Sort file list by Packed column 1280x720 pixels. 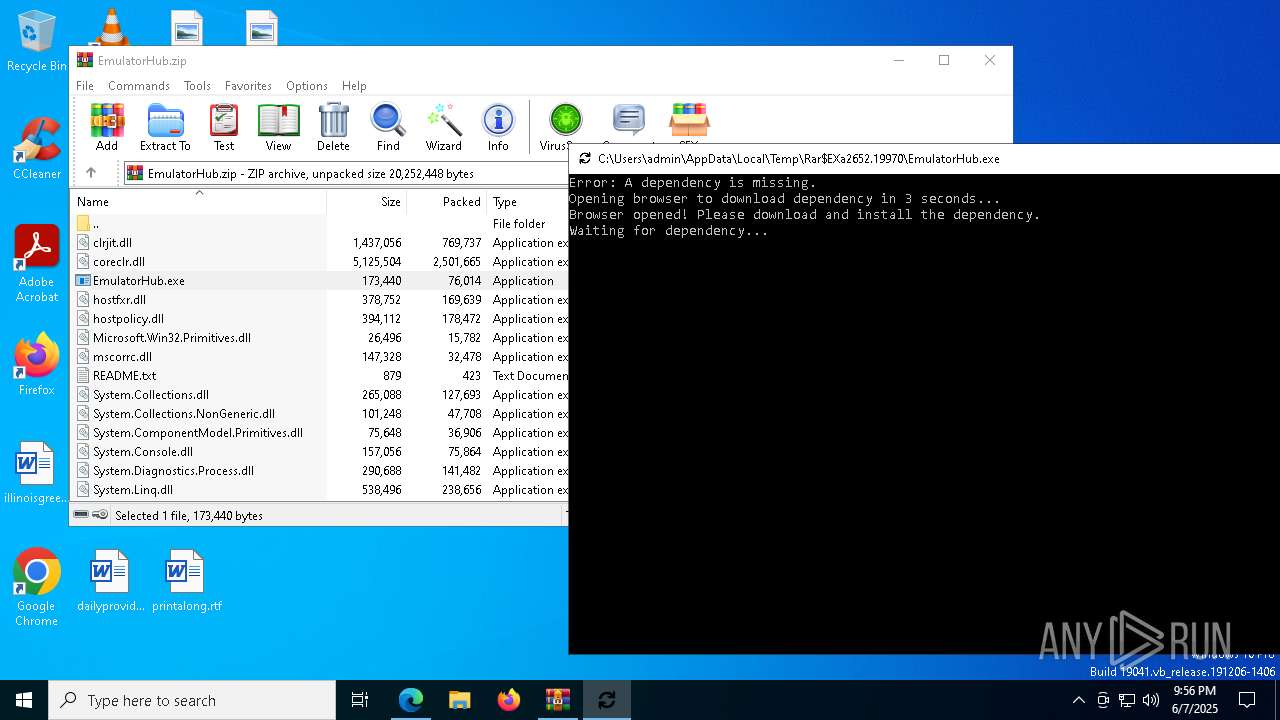447,201
